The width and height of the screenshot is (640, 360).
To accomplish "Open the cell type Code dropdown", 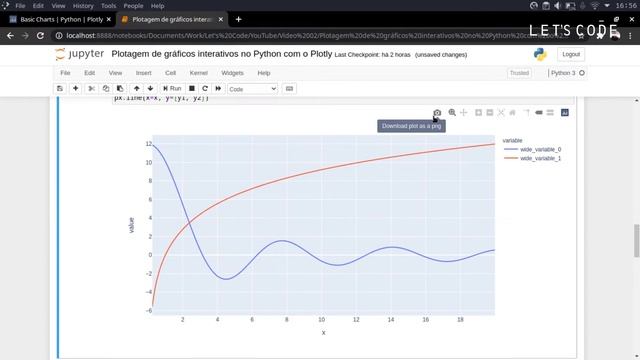I will tap(252, 89).
